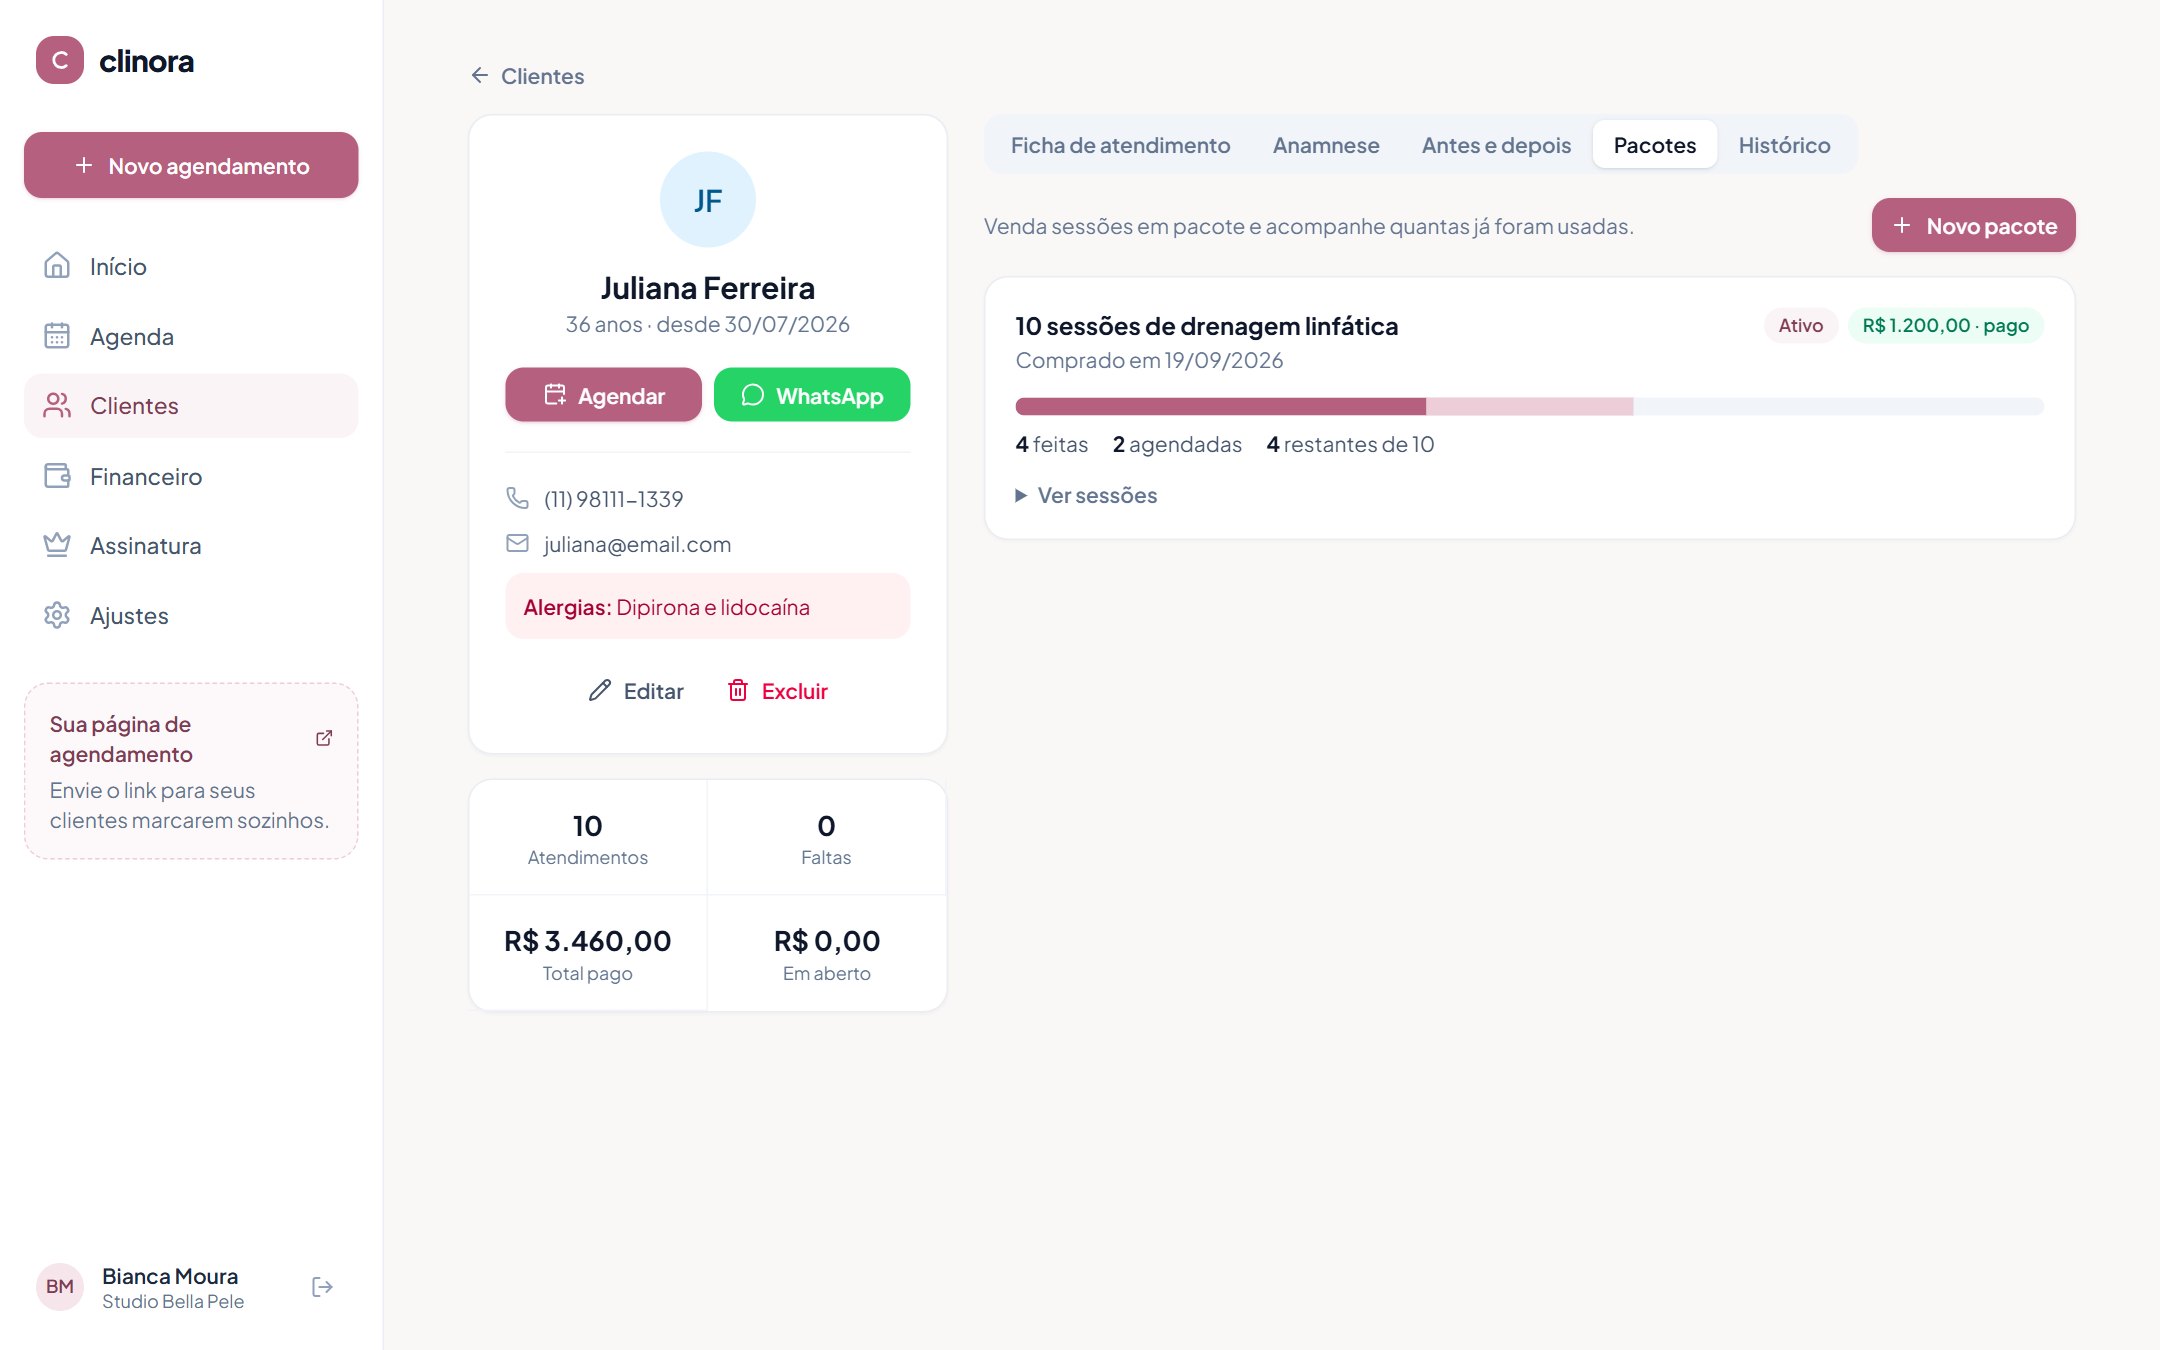The height and width of the screenshot is (1350, 2160).
Task: Click the Excluir trash button
Action: [x=778, y=691]
